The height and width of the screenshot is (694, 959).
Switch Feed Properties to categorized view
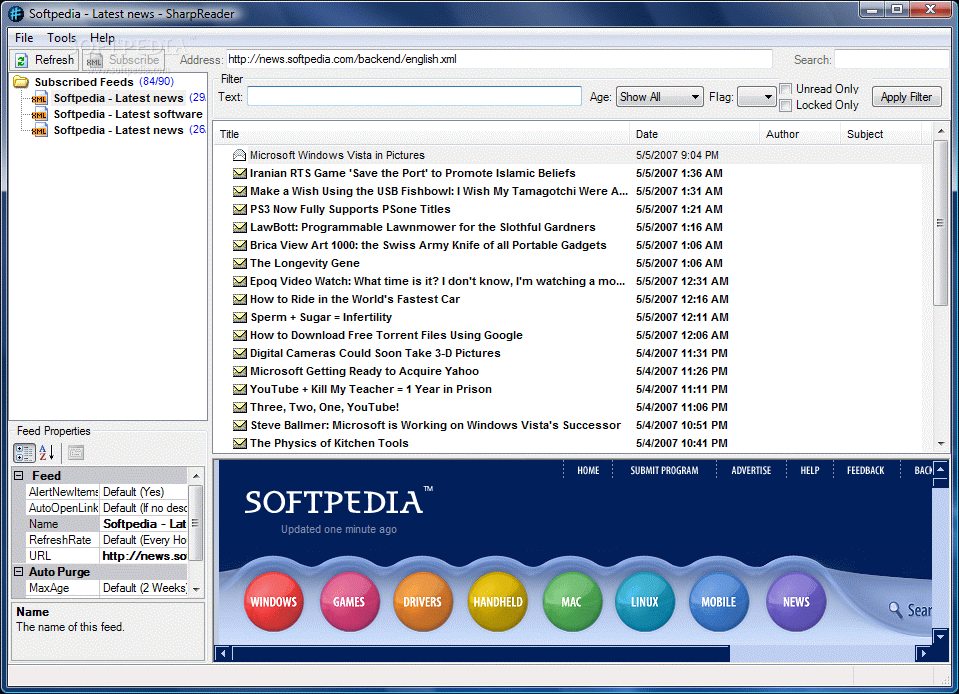coord(24,453)
